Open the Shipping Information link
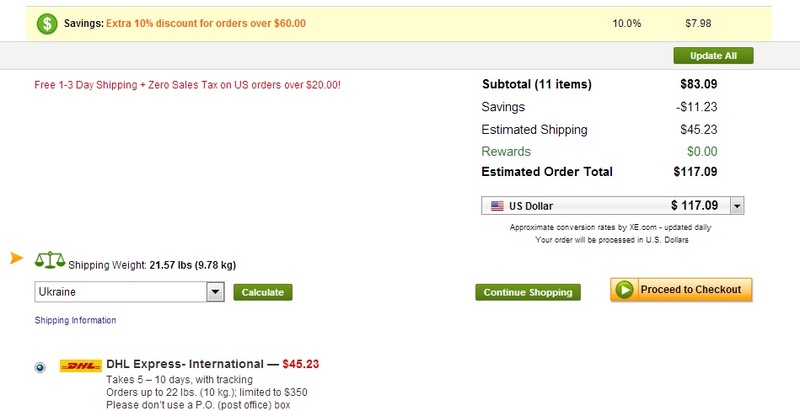 tap(76, 320)
